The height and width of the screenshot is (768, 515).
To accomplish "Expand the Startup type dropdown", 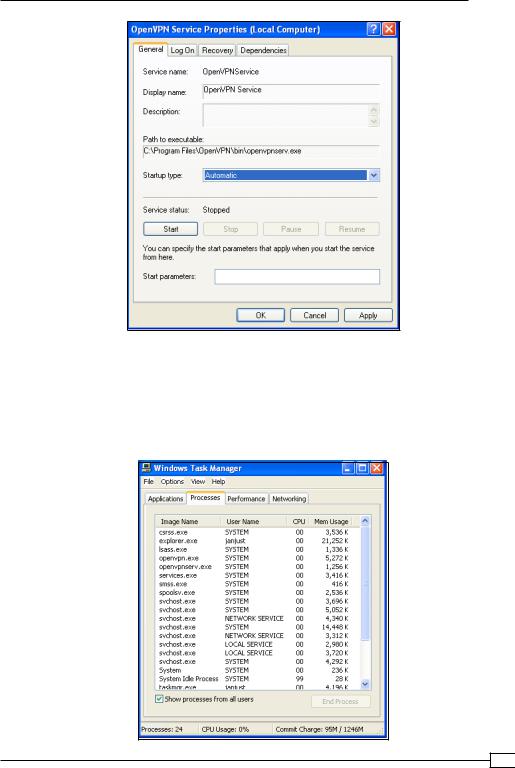I will point(374,175).
